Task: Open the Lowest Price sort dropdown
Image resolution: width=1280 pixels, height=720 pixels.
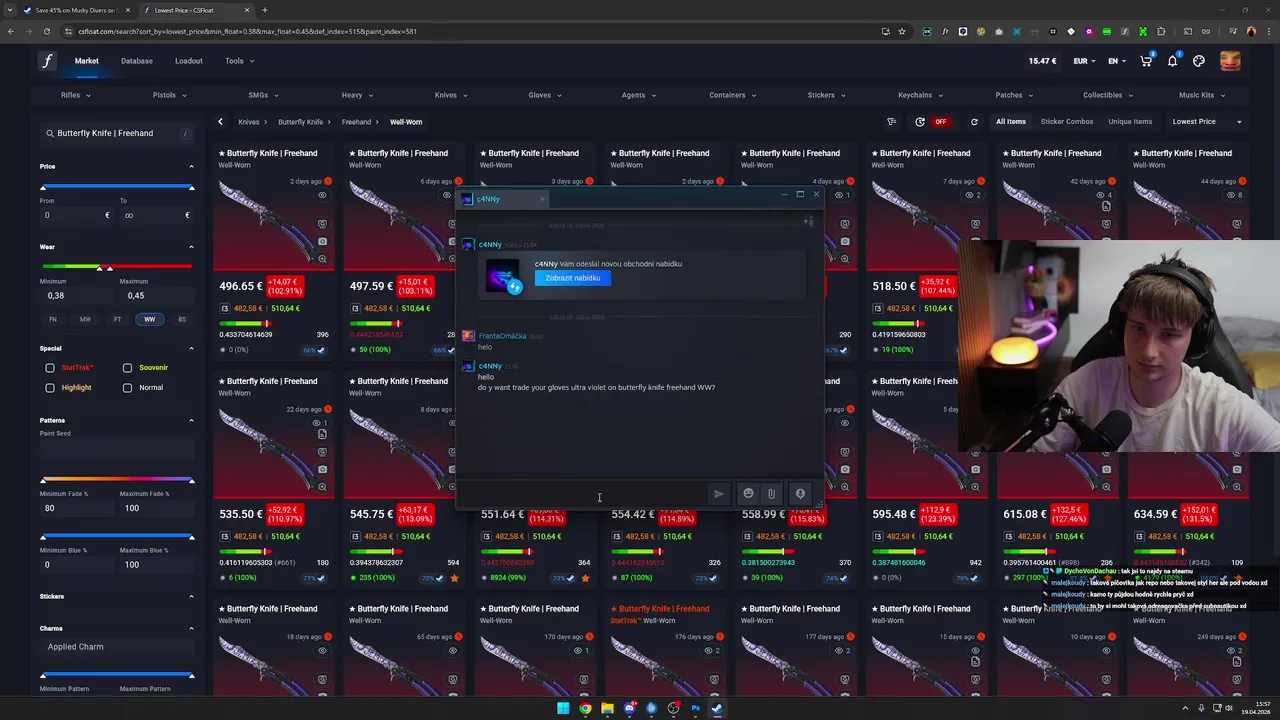Action: 1206,122
